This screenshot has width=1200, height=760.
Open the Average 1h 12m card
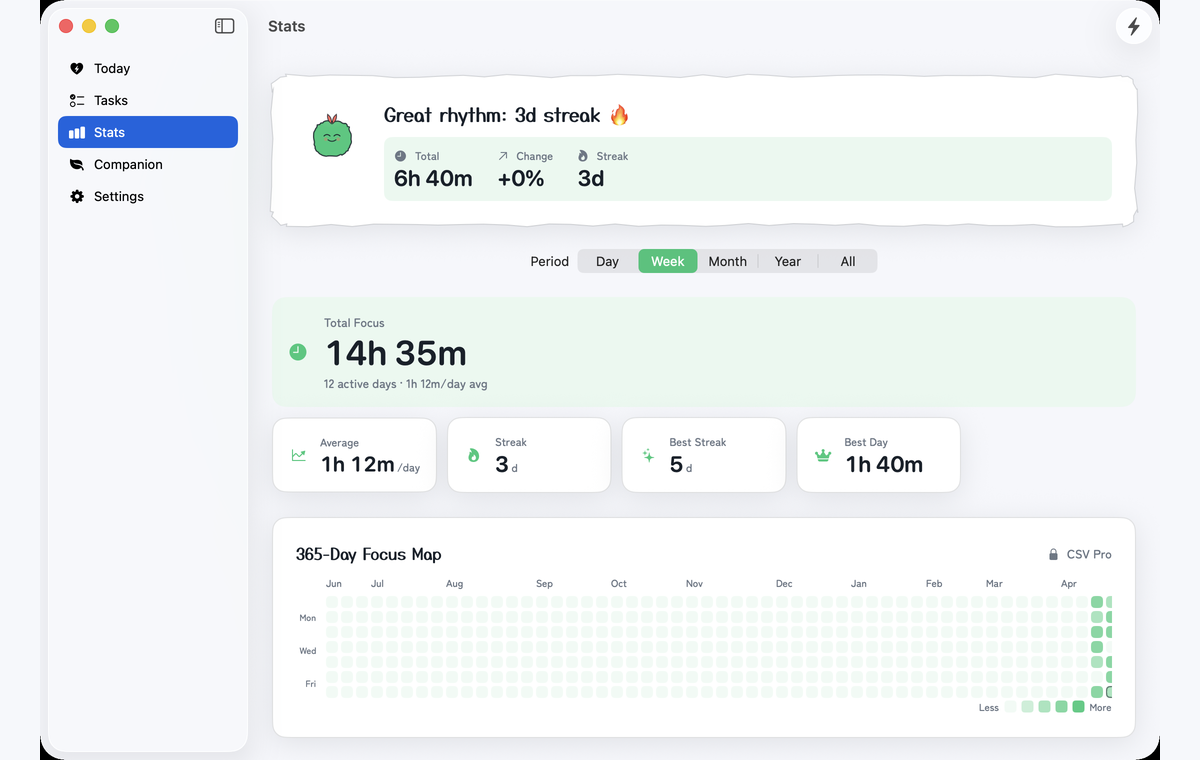coord(354,455)
